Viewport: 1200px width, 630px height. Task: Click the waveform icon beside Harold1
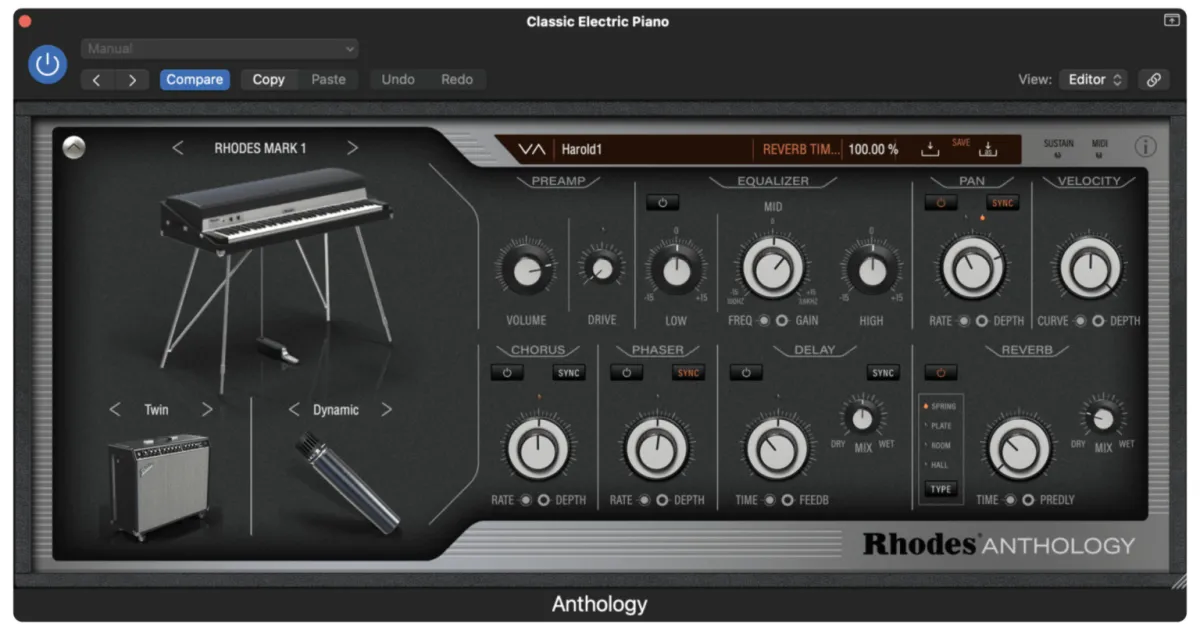(531, 150)
